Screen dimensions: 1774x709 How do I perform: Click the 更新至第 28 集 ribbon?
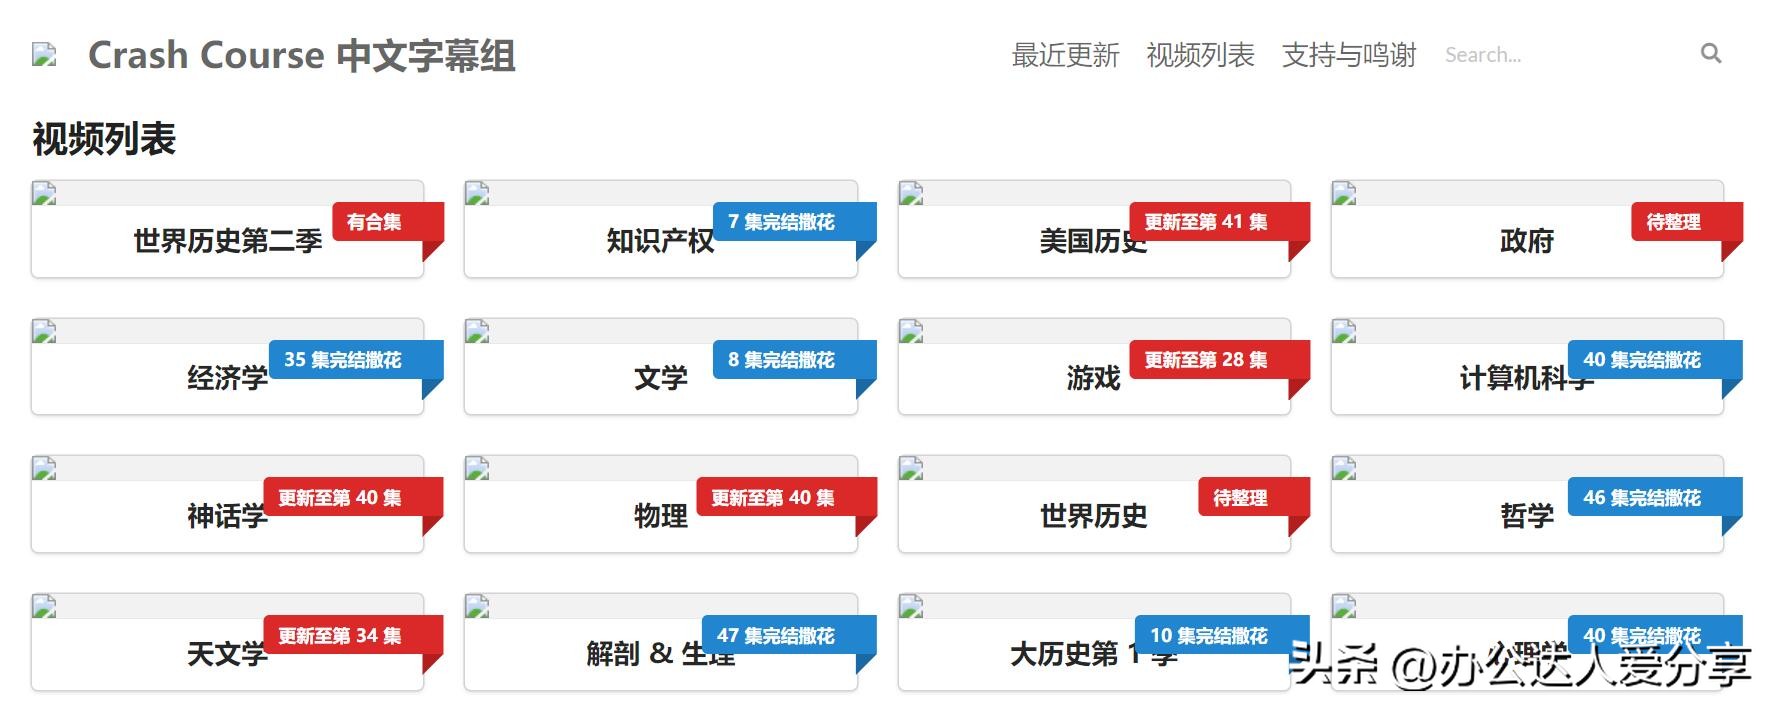point(1220,360)
